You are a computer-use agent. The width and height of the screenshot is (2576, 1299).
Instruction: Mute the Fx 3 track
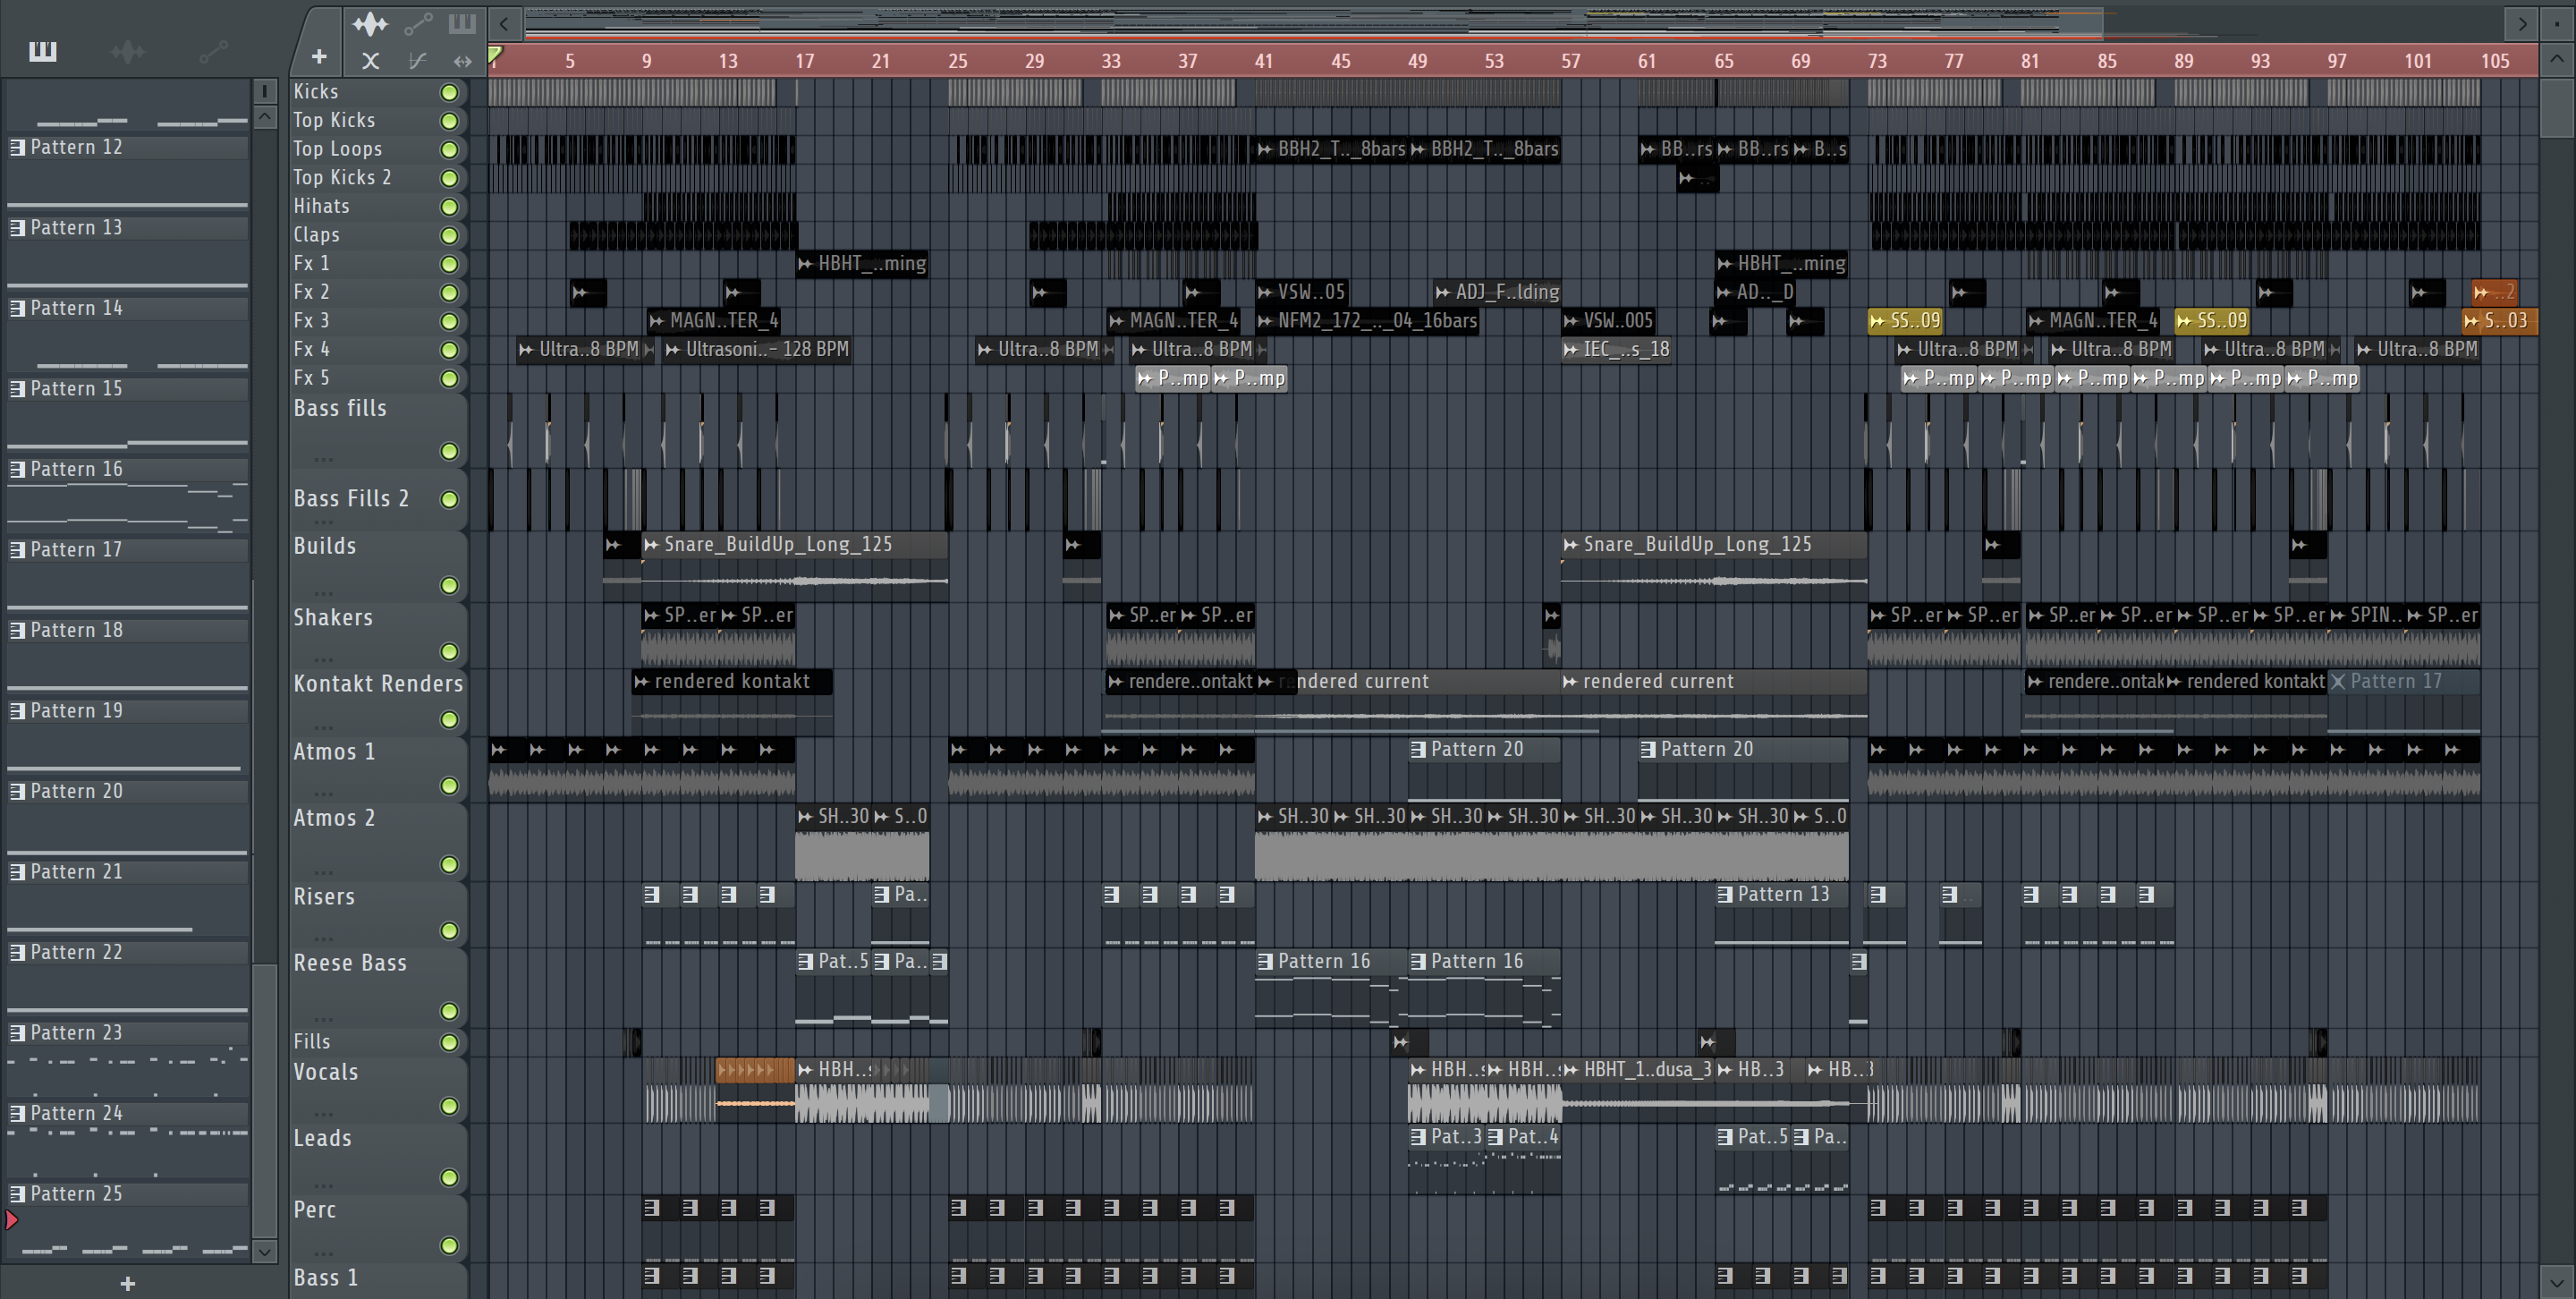[x=450, y=322]
